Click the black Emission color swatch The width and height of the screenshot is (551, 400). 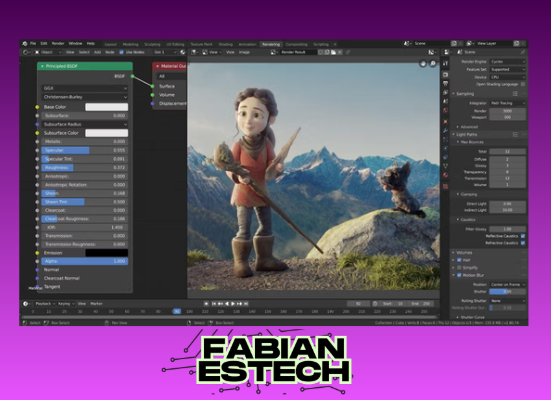(x=106, y=253)
